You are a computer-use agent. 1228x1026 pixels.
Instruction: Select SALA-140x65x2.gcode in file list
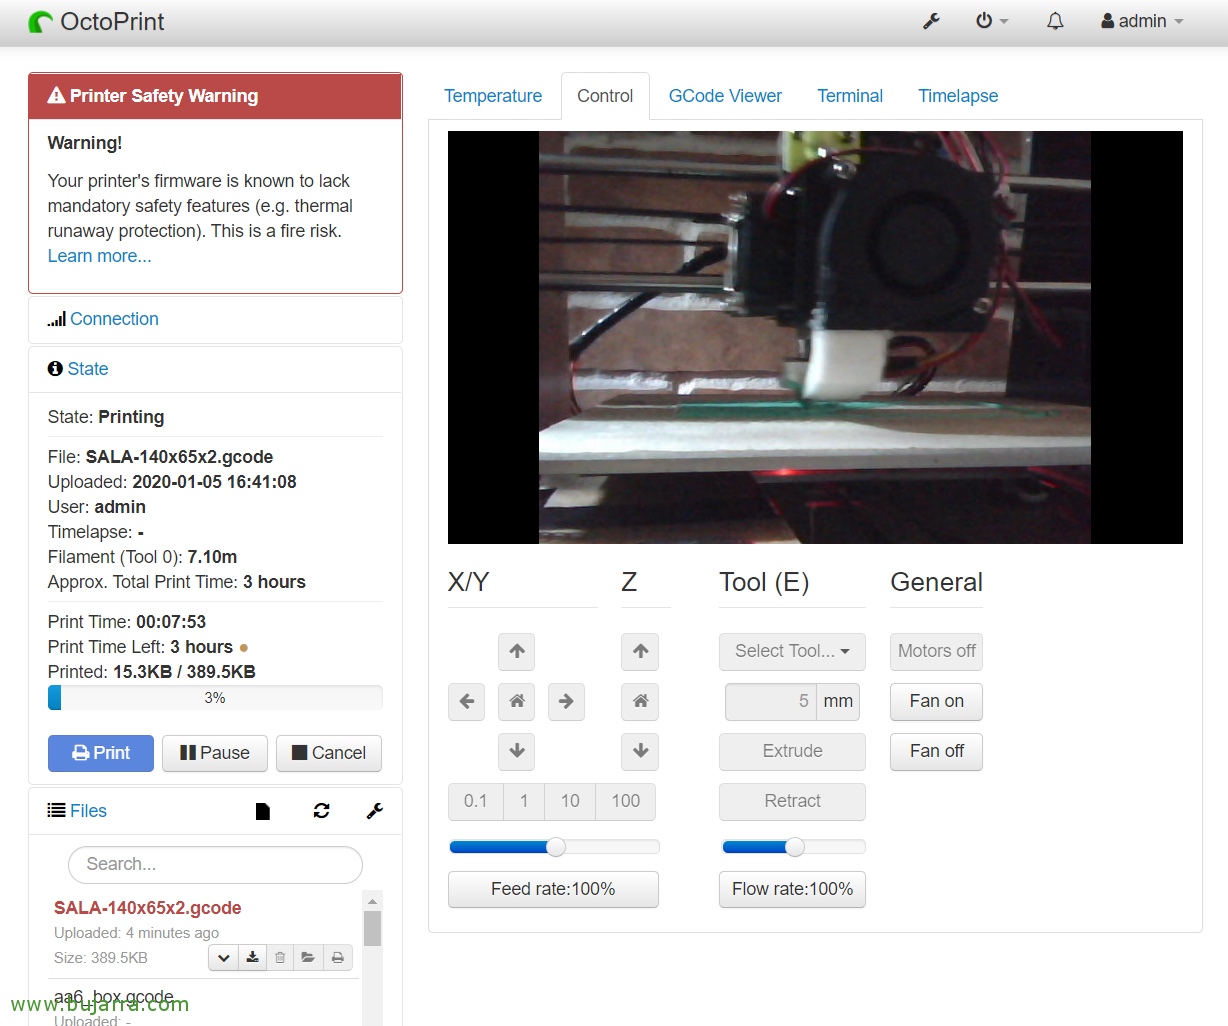point(148,908)
